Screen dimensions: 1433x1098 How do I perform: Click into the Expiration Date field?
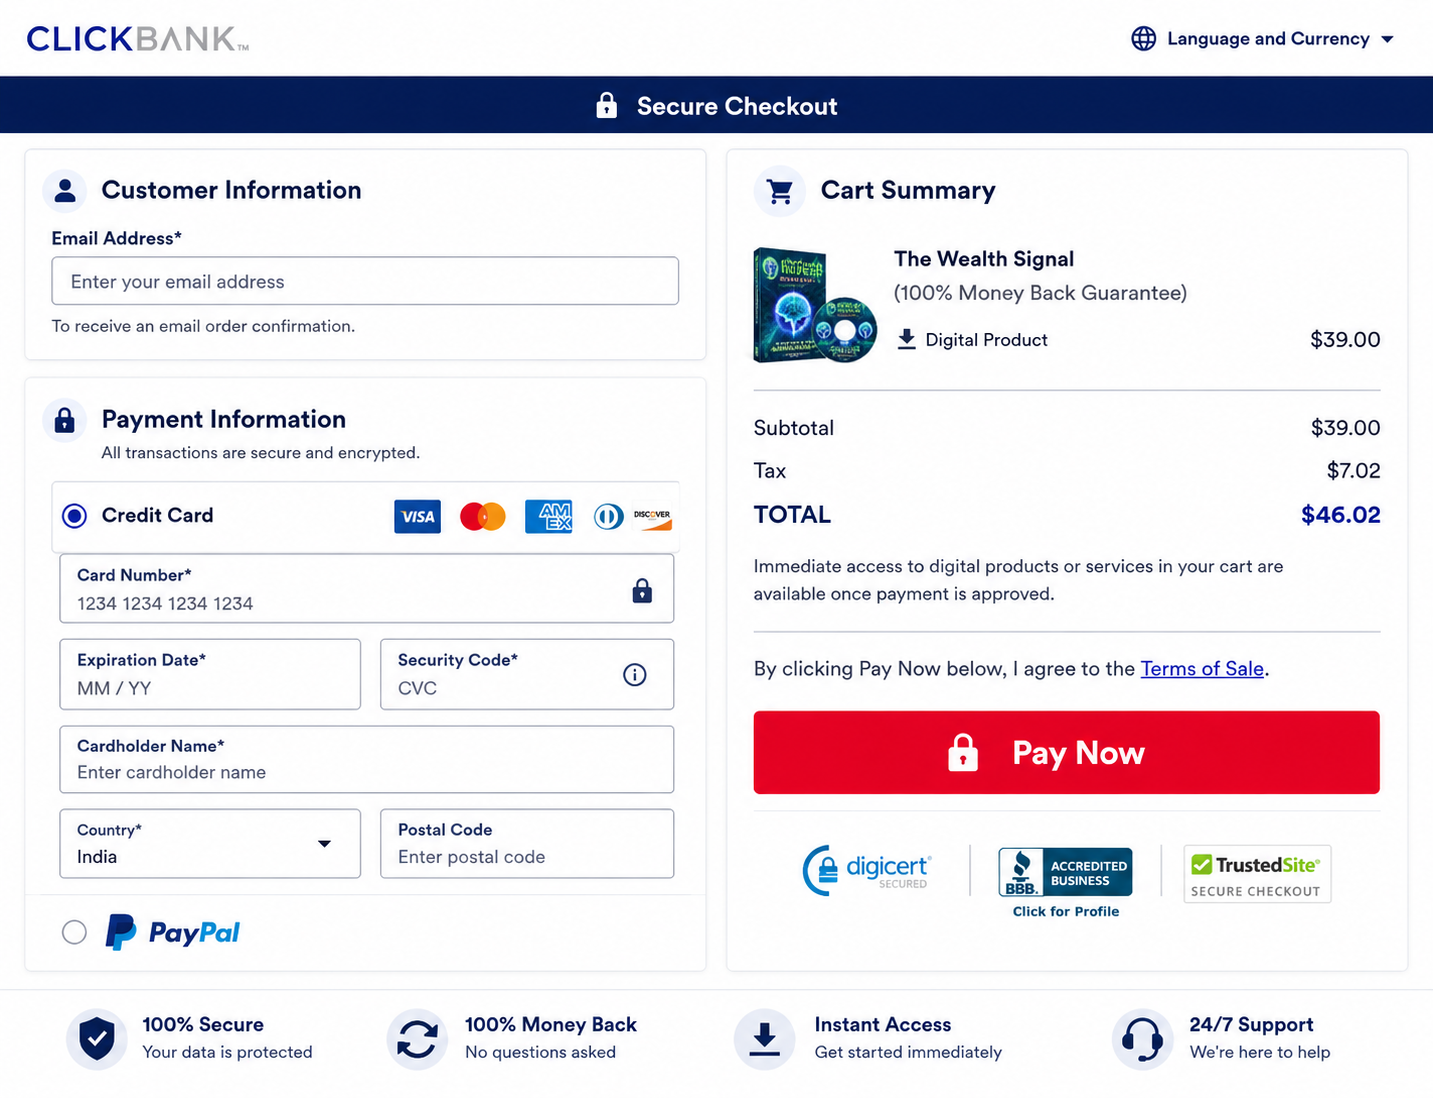[210, 674]
